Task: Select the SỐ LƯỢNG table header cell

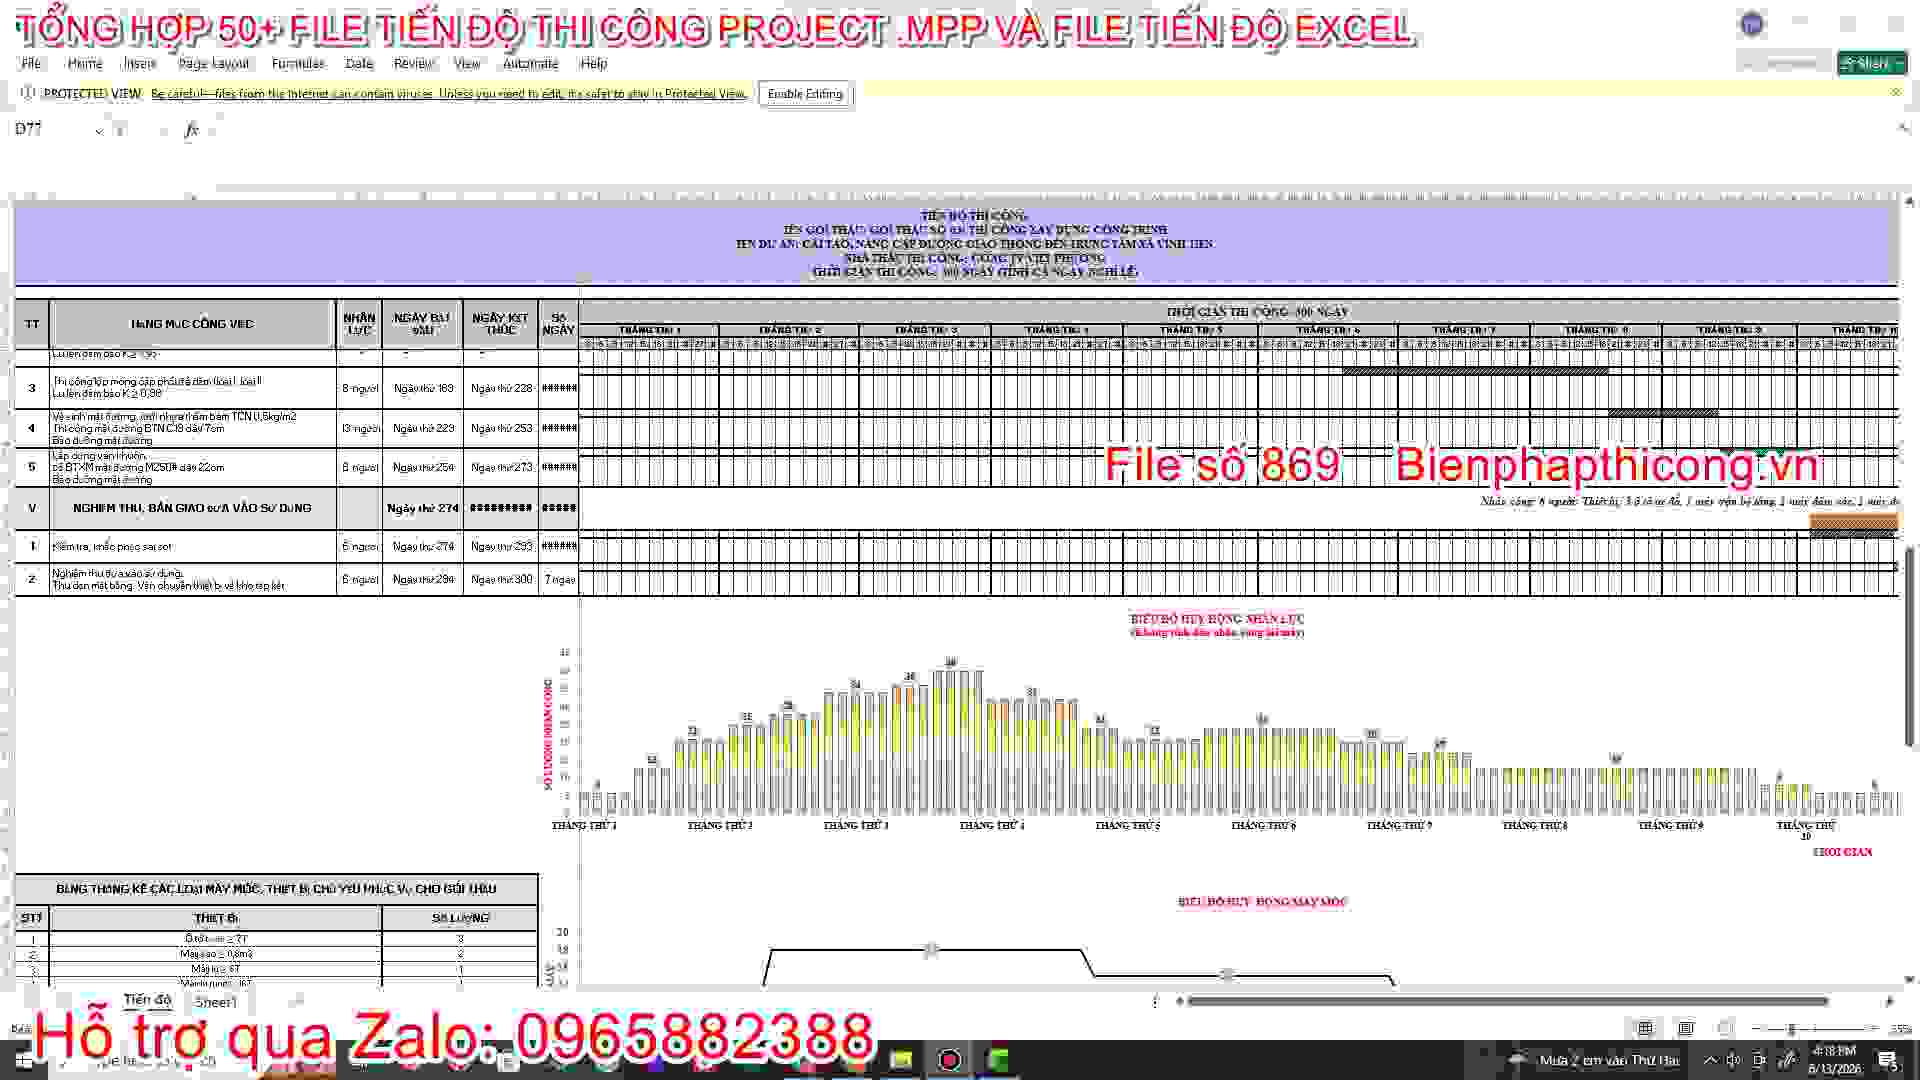Action: [460, 918]
